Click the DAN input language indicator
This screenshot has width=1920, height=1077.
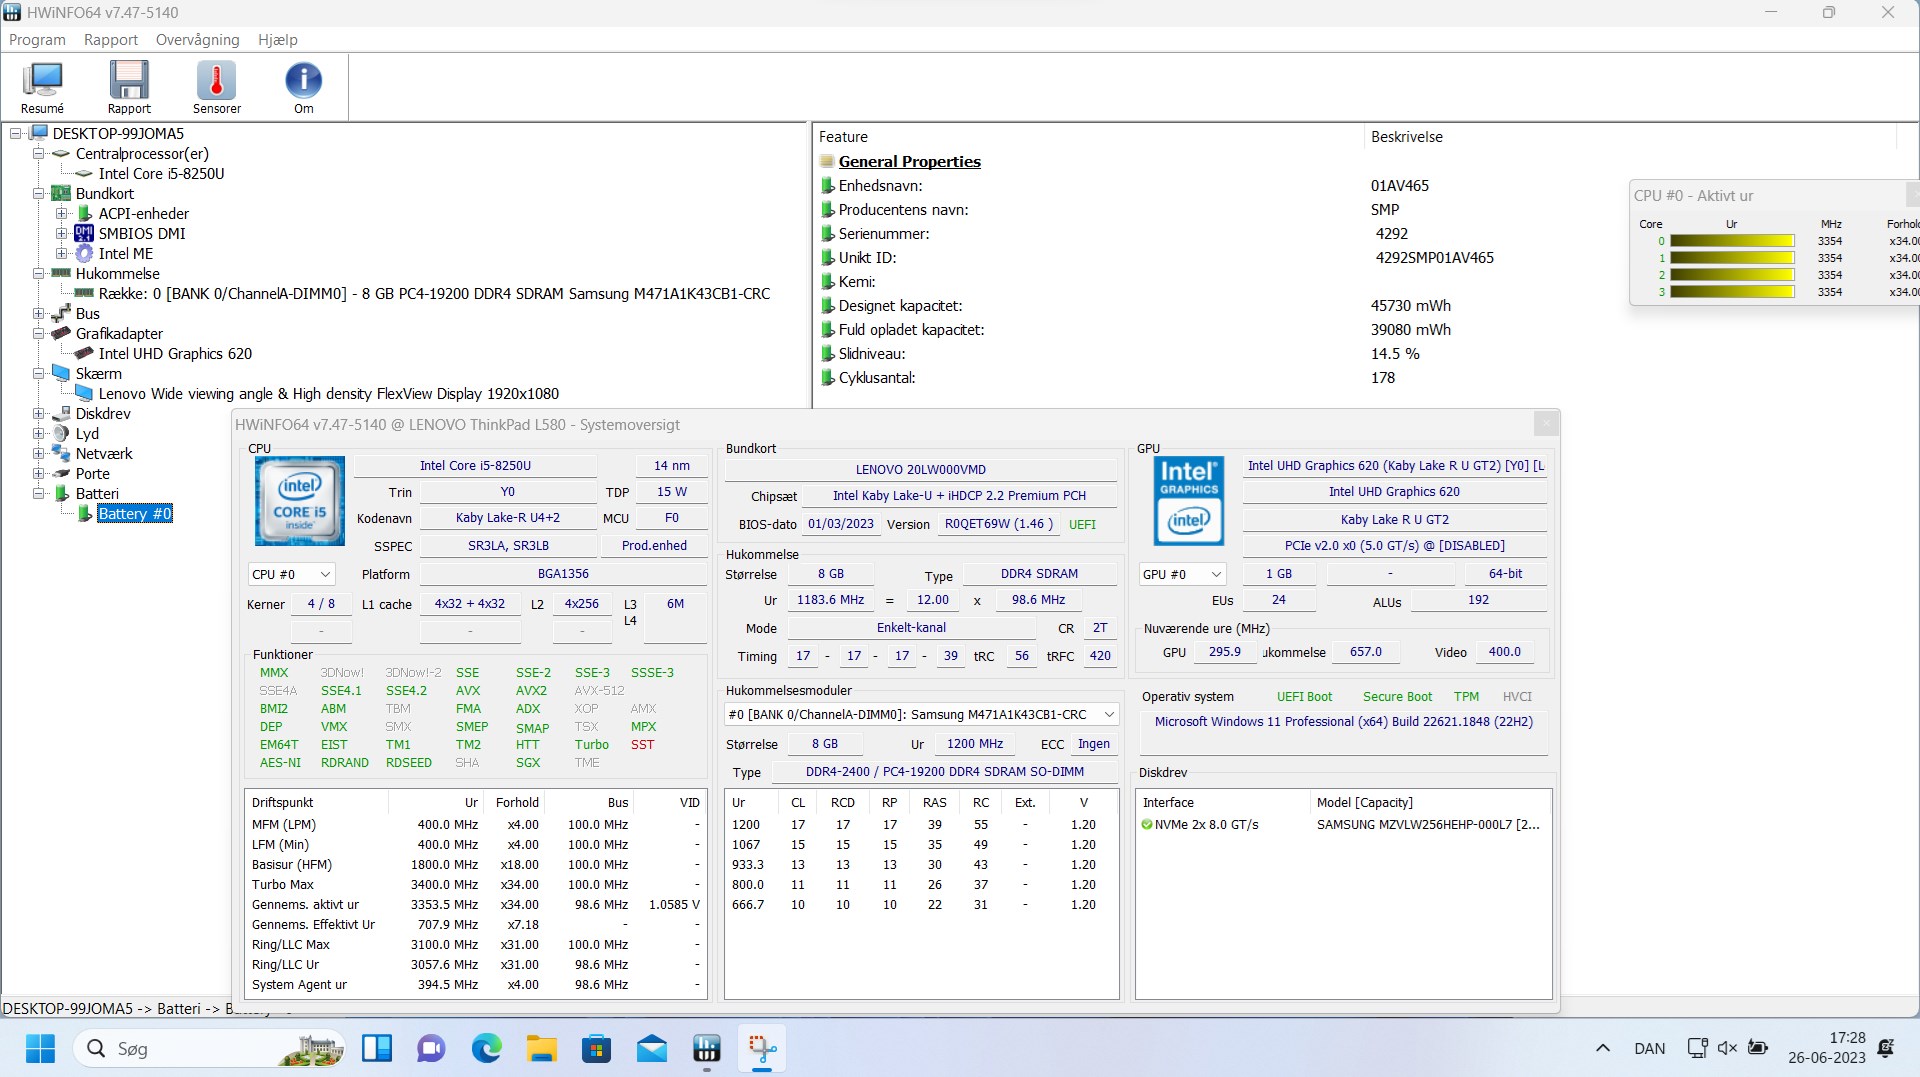1649,1048
